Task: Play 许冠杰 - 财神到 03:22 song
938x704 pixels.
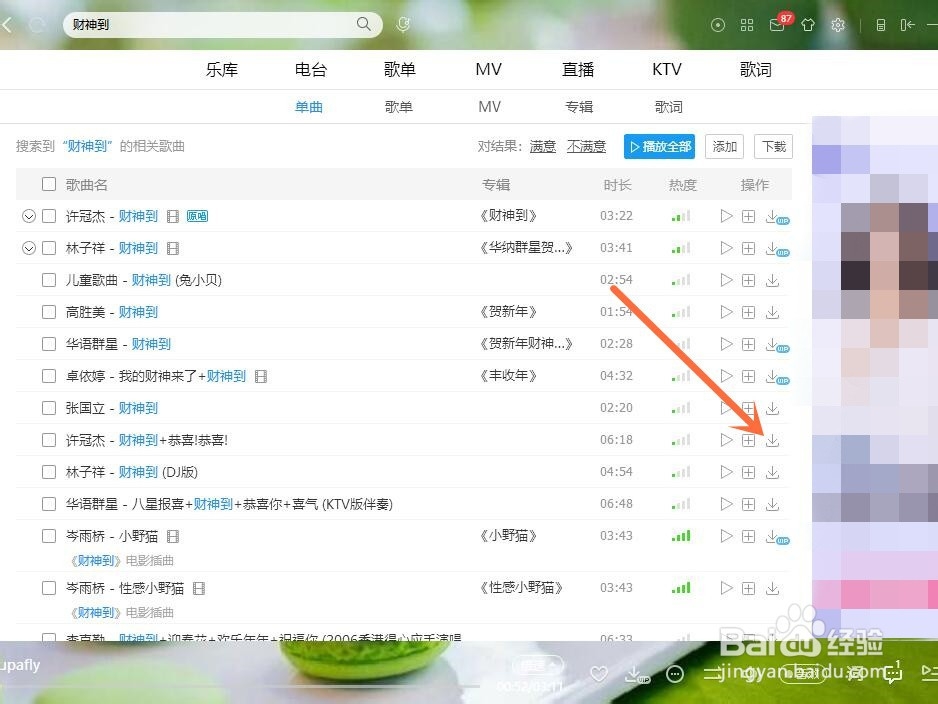Action: tap(726, 216)
